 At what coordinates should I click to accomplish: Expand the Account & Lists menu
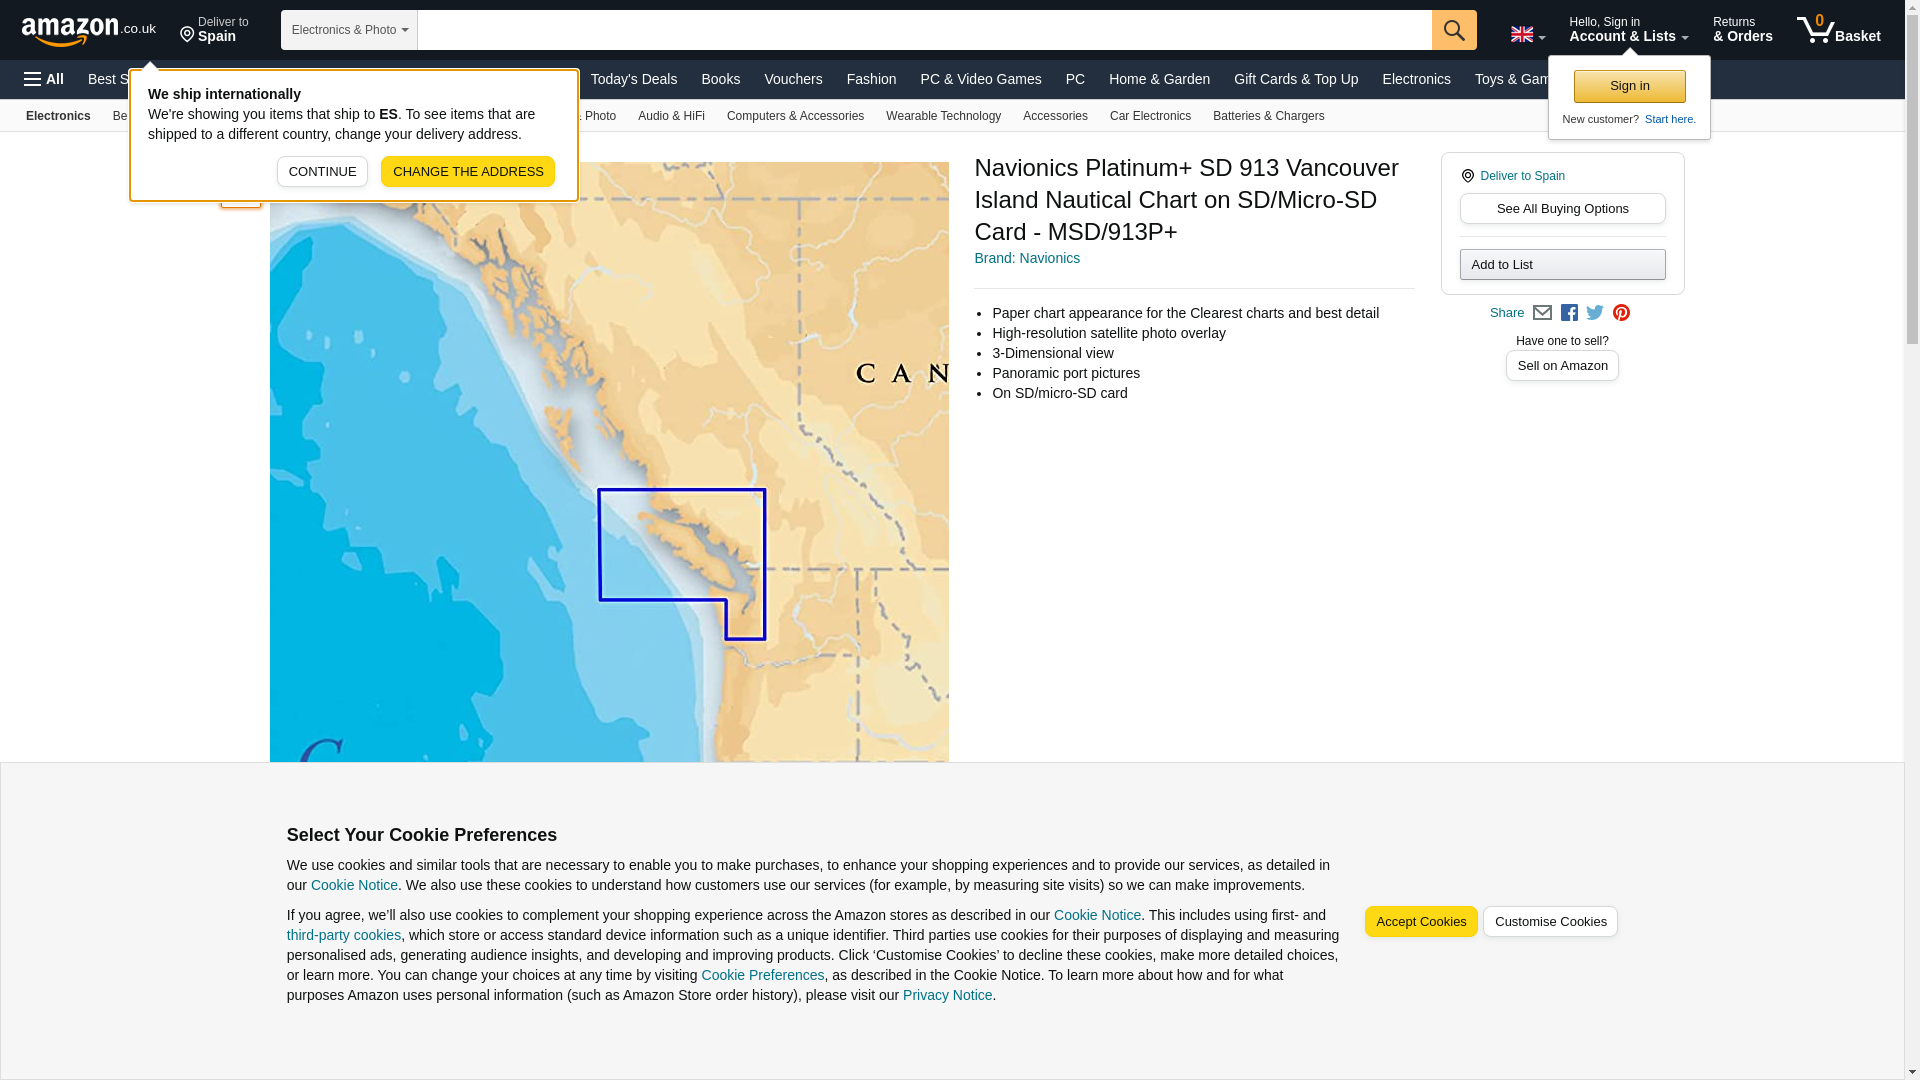coord(1628,30)
